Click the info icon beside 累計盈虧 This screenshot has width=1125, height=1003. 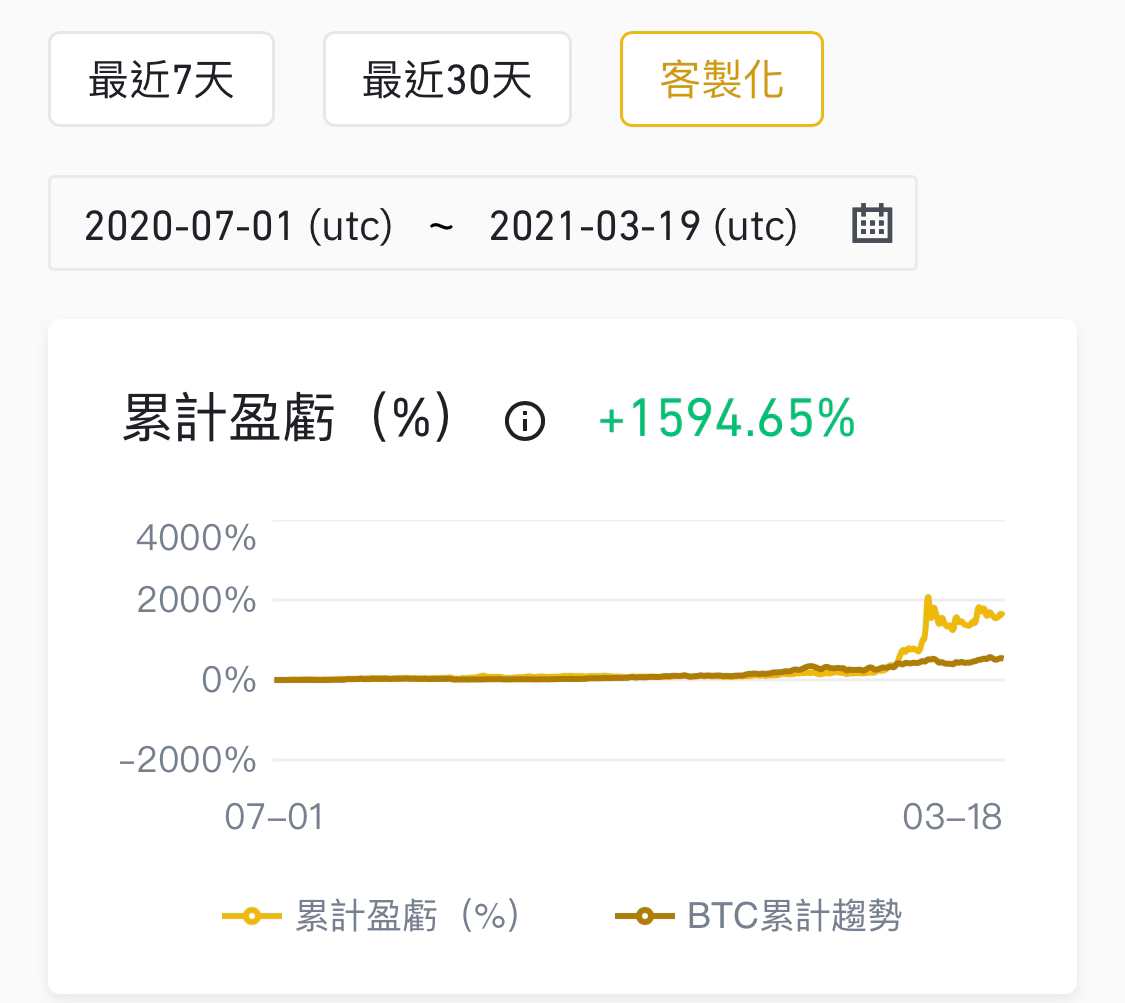pyautogui.click(x=524, y=420)
